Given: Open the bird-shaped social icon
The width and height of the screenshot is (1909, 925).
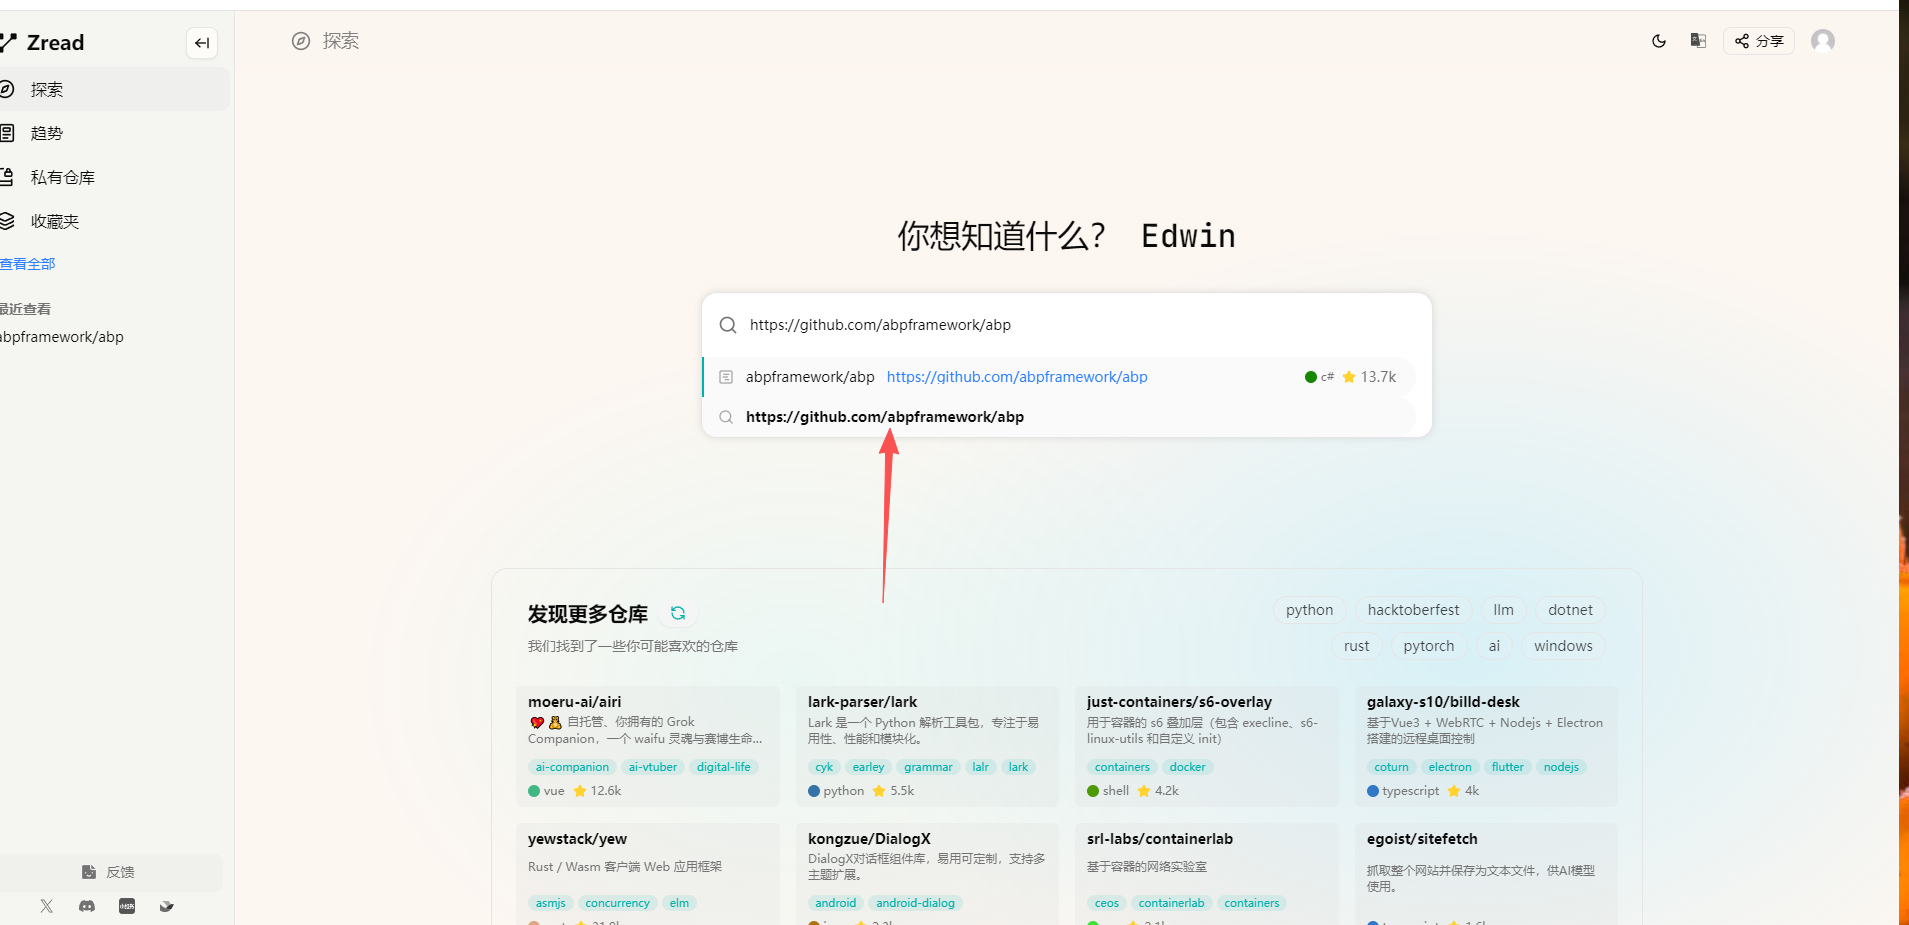Looking at the screenshot, I should [167, 906].
